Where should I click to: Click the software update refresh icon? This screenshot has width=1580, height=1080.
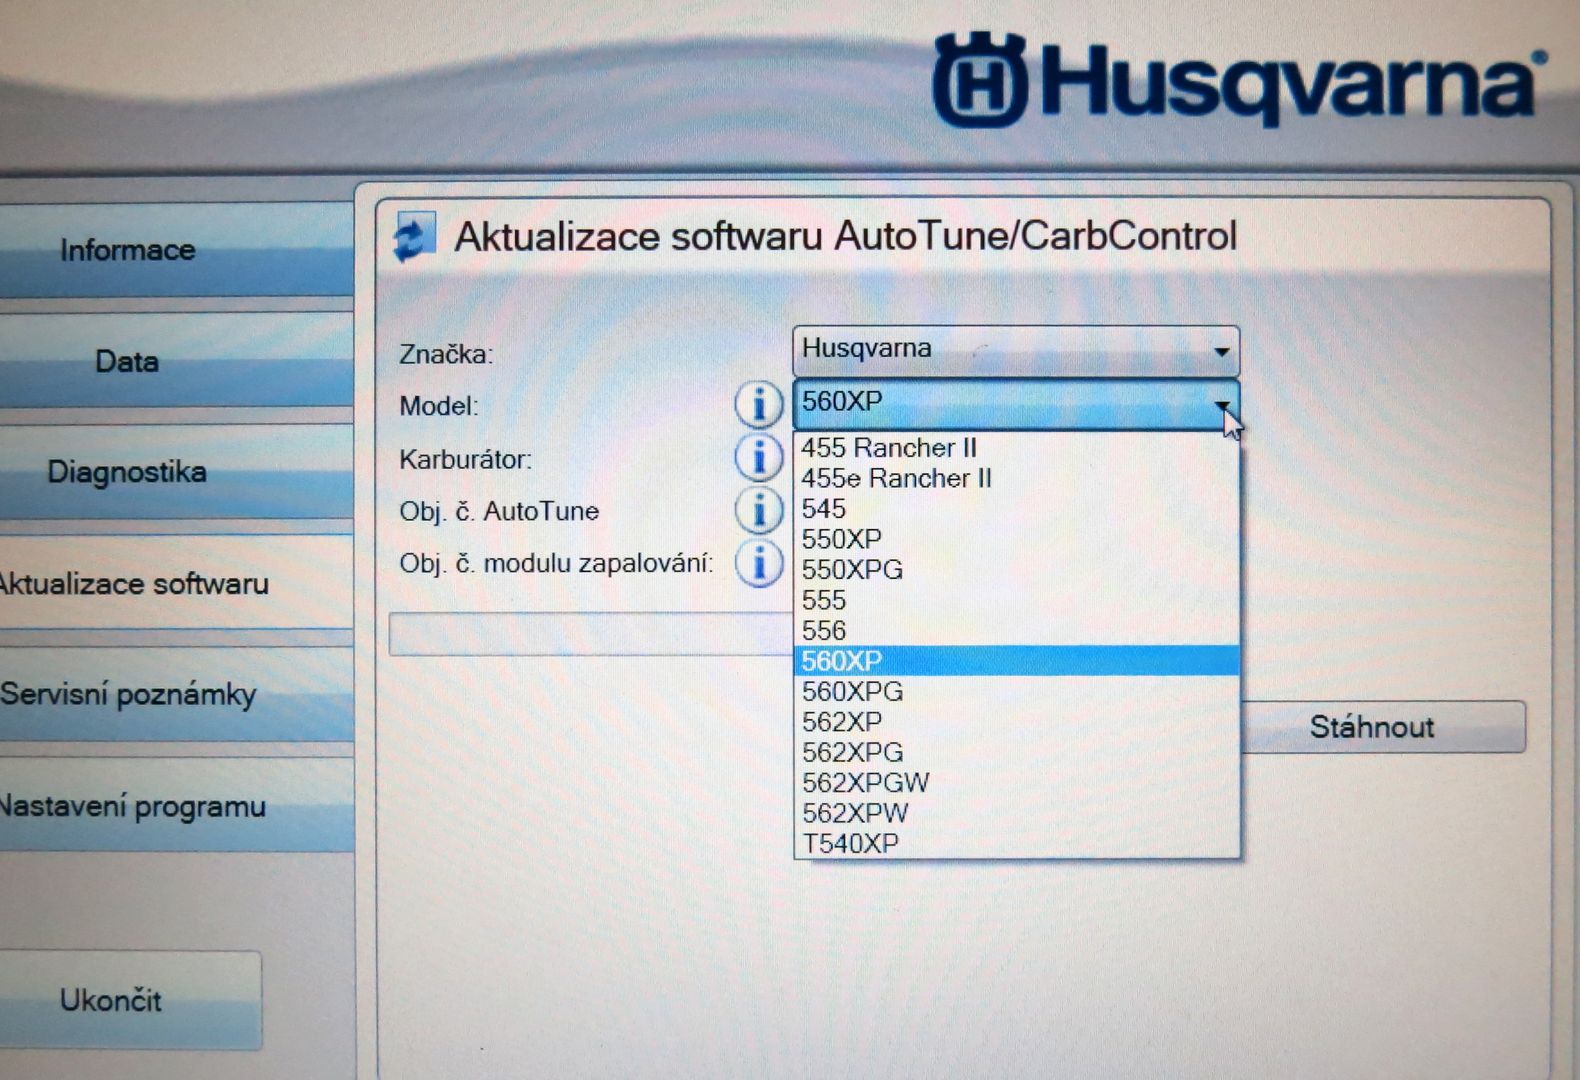click(413, 237)
